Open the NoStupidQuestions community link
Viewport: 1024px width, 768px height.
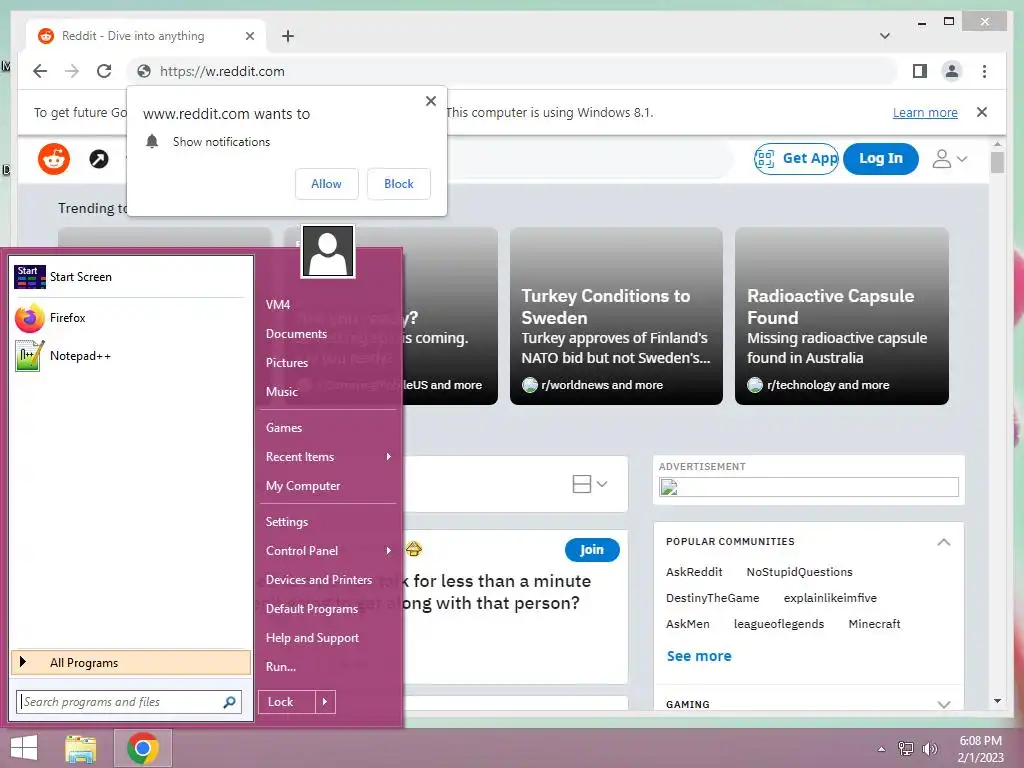tap(799, 572)
